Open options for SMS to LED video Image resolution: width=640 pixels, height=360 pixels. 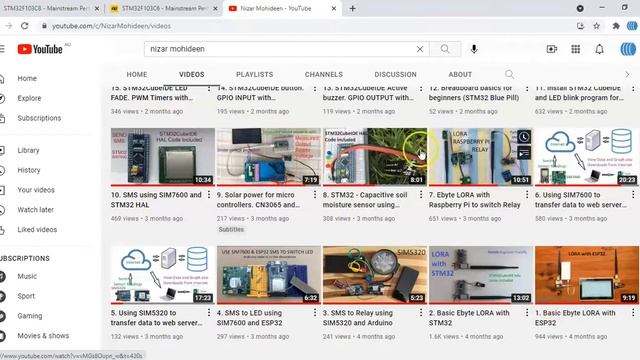[315, 313]
